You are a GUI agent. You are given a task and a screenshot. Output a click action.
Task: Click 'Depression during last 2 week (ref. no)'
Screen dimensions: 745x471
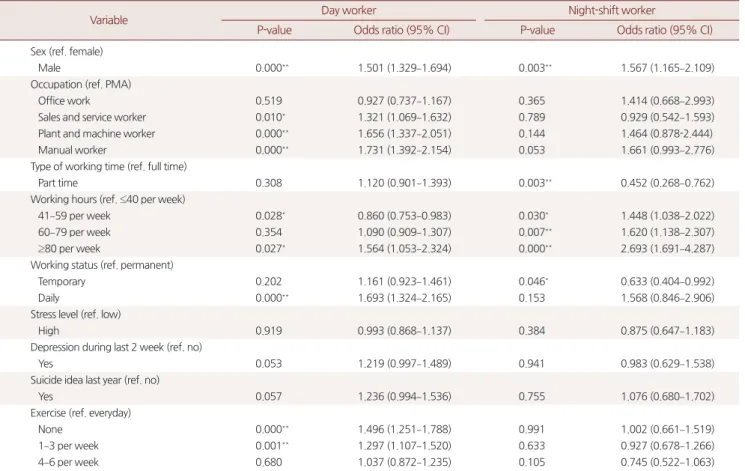tap(116, 347)
